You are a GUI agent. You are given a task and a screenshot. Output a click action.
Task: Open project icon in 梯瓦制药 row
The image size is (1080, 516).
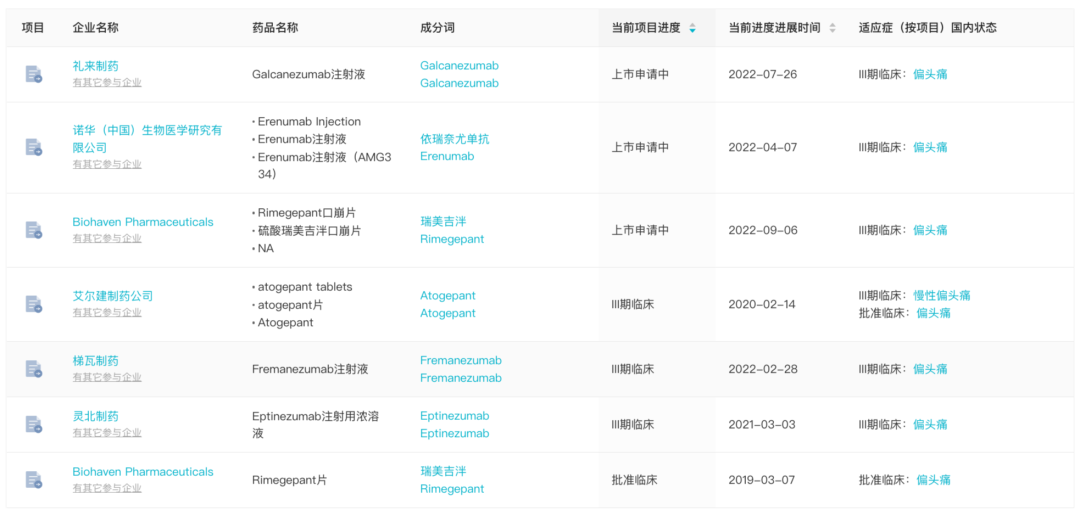tap(34, 369)
